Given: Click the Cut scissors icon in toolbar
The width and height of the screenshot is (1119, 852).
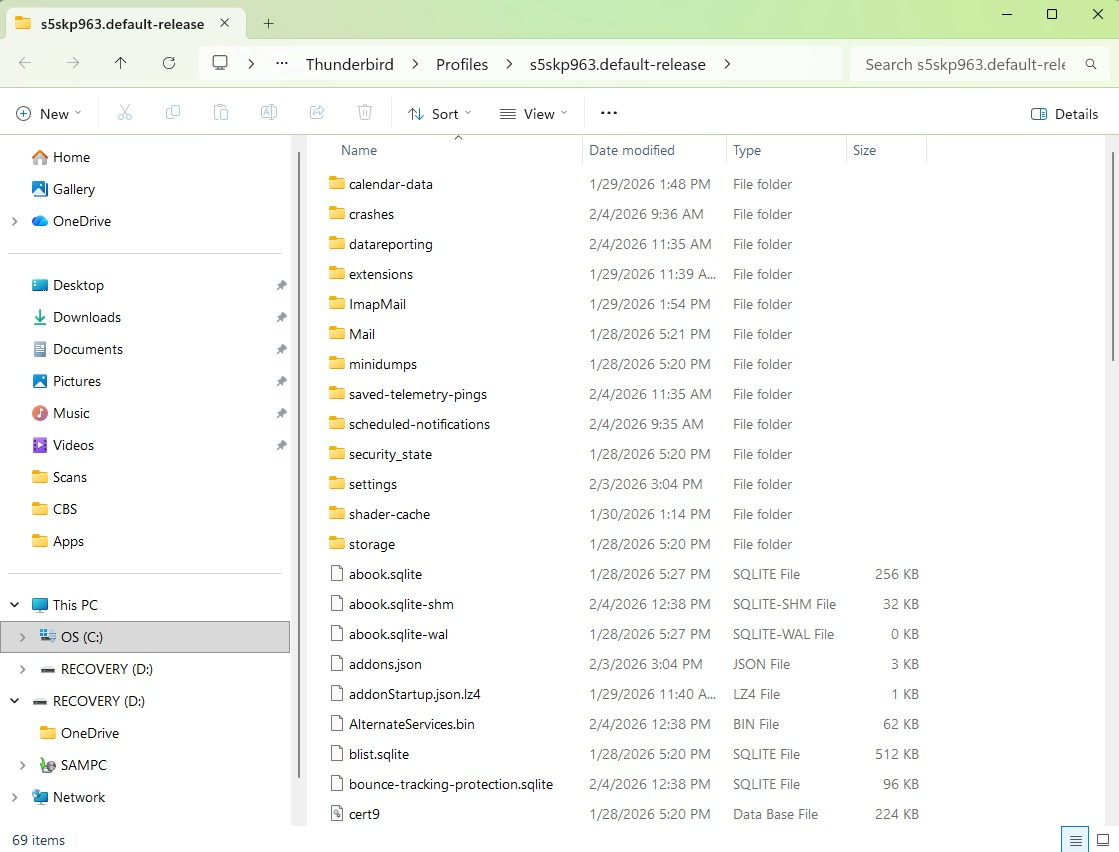Looking at the screenshot, I should (125, 113).
